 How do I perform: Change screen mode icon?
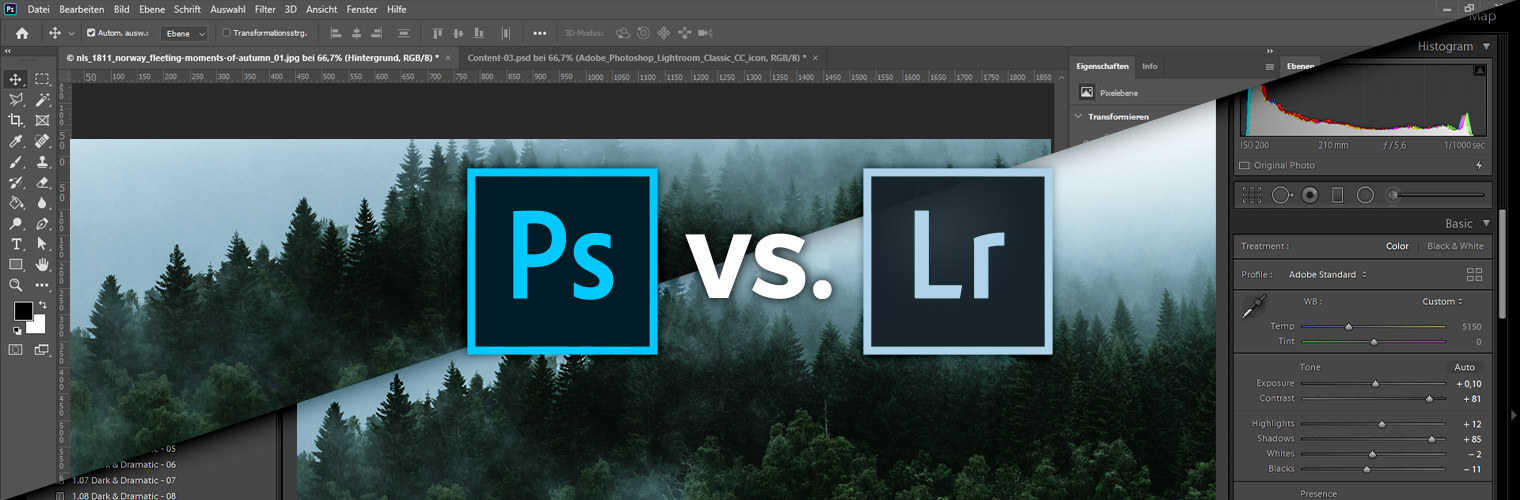[x=43, y=349]
